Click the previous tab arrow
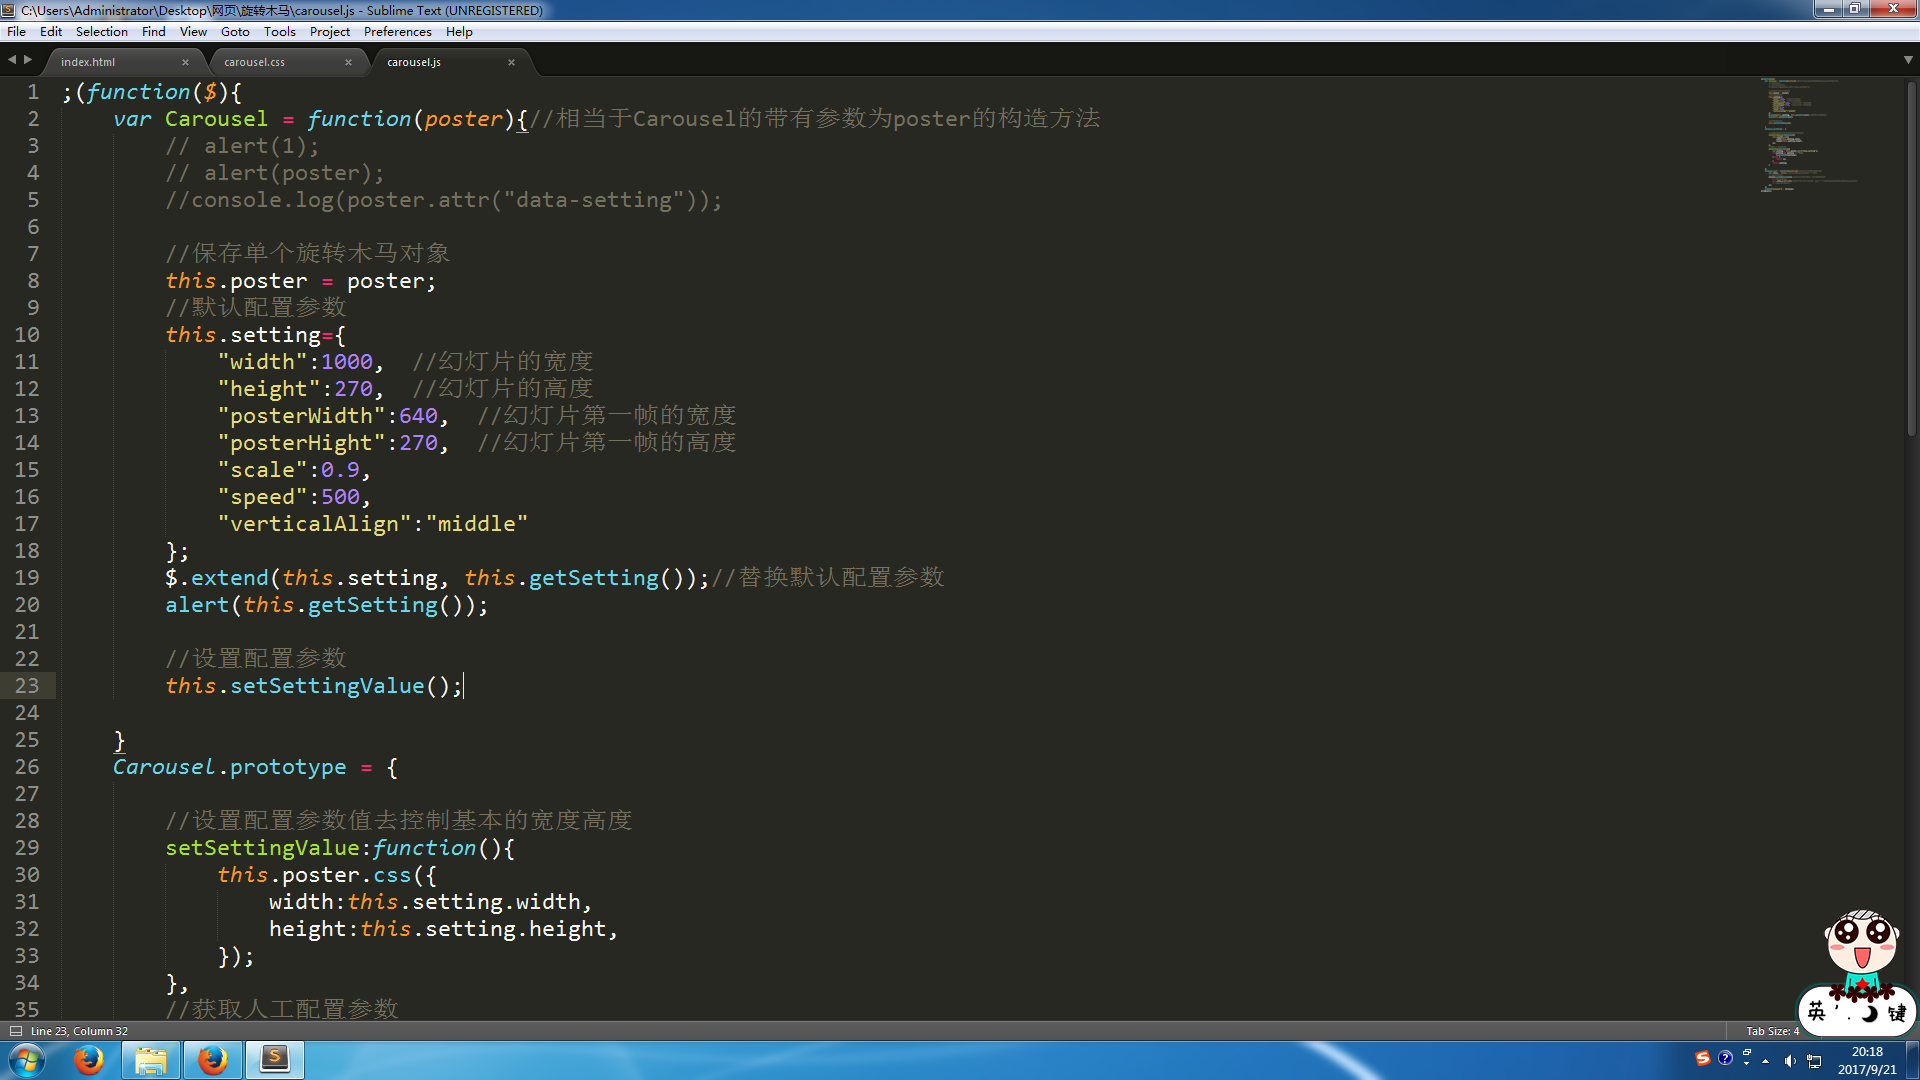Screen dimensions: 1920x1080 [12, 60]
